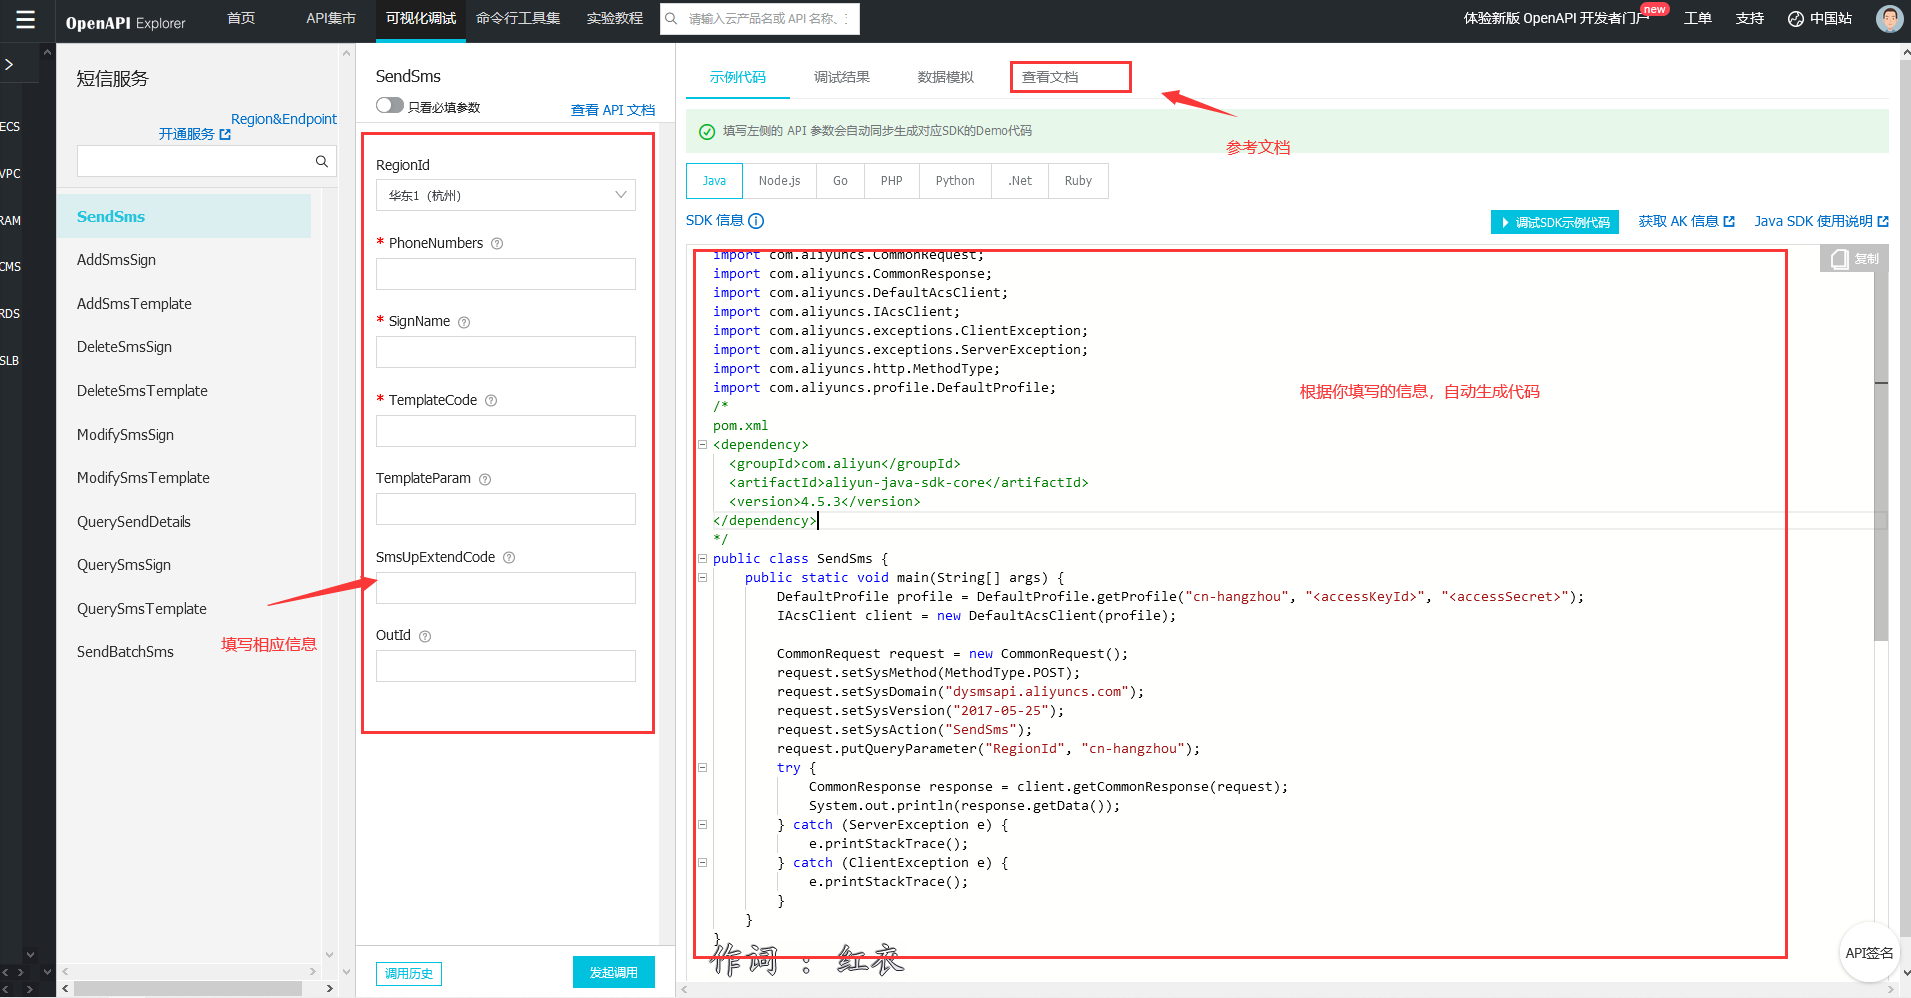Click the 调试SDK示例代码 button
Viewport: 1911px width, 998px height.
tap(1555, 222)
